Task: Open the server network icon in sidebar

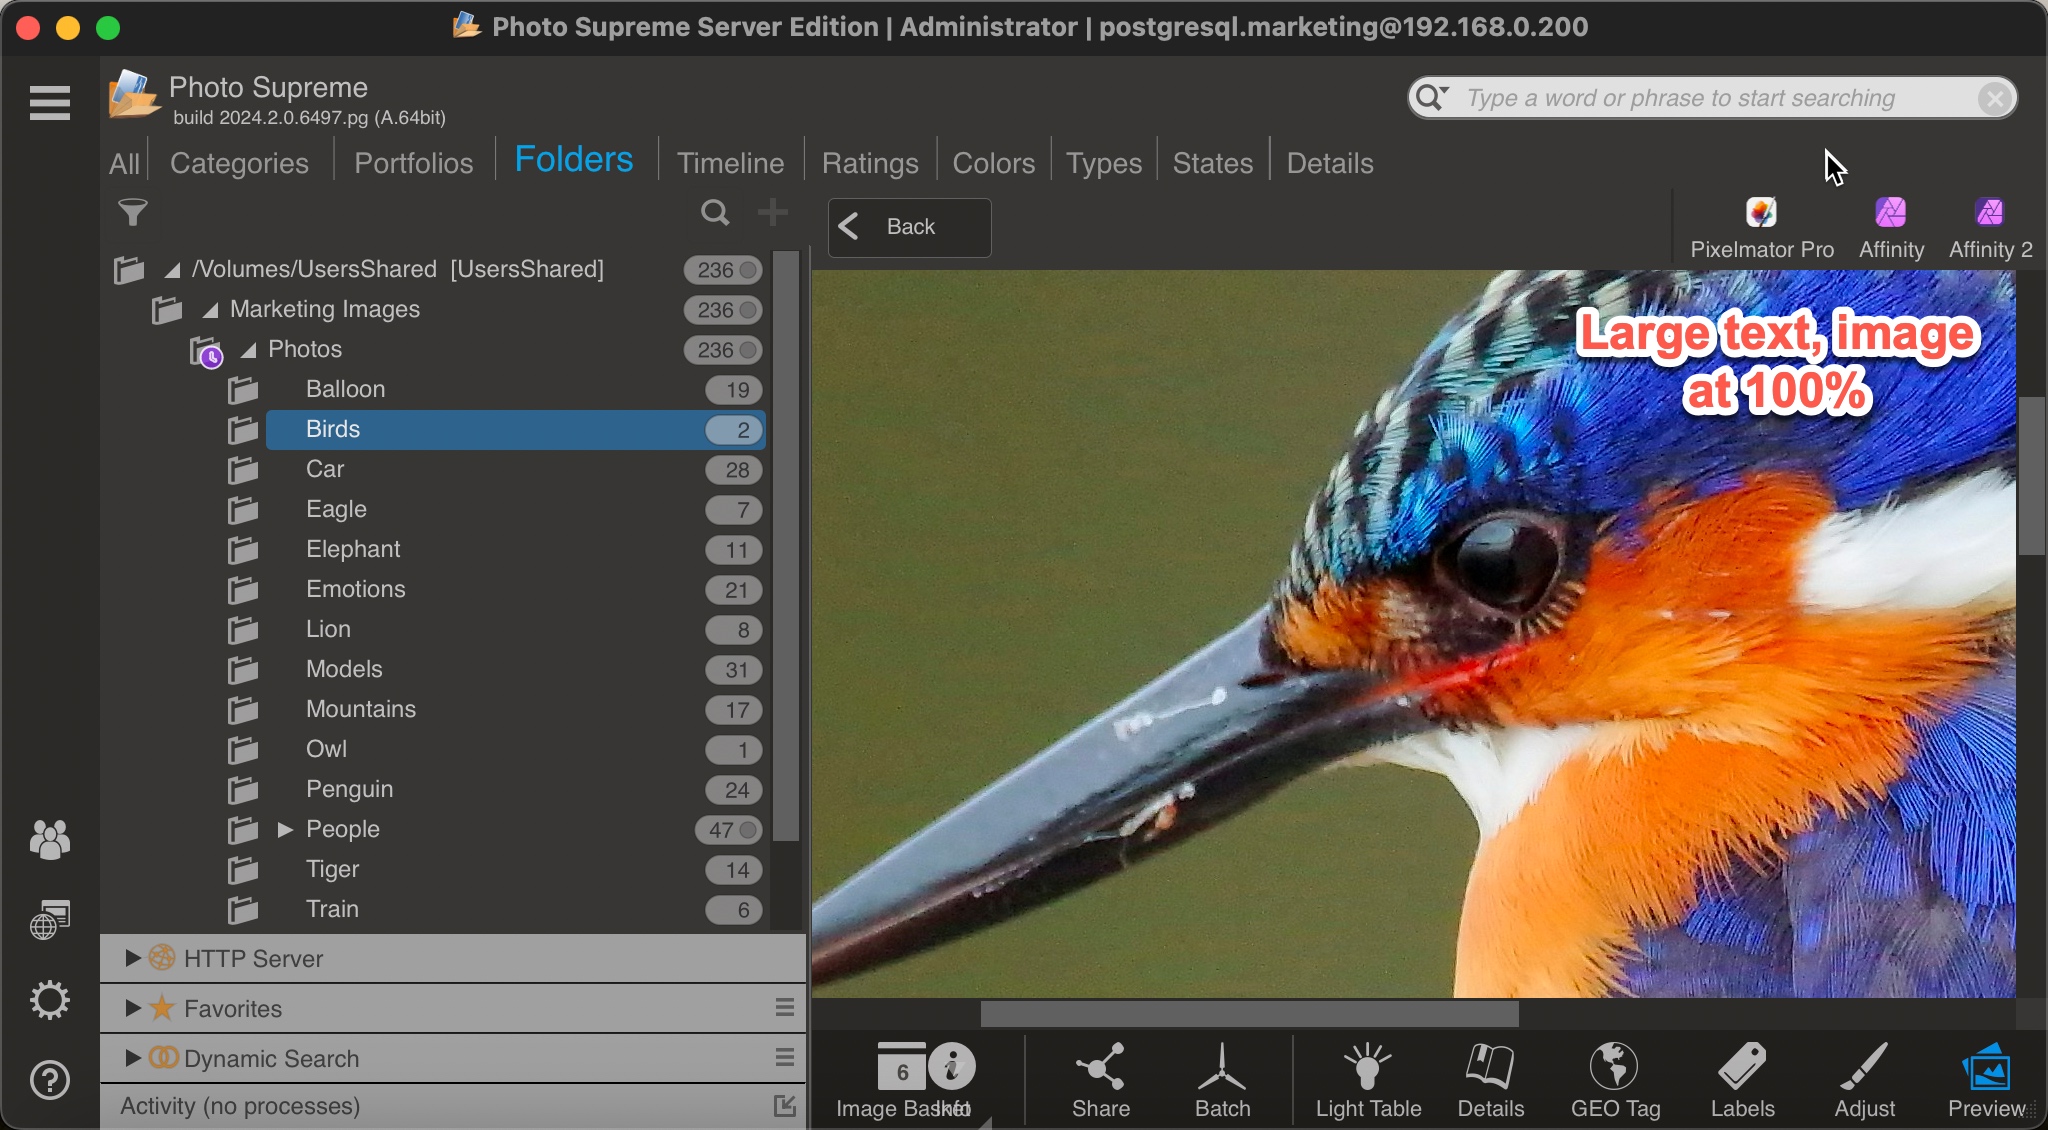Action: point(49,920)
